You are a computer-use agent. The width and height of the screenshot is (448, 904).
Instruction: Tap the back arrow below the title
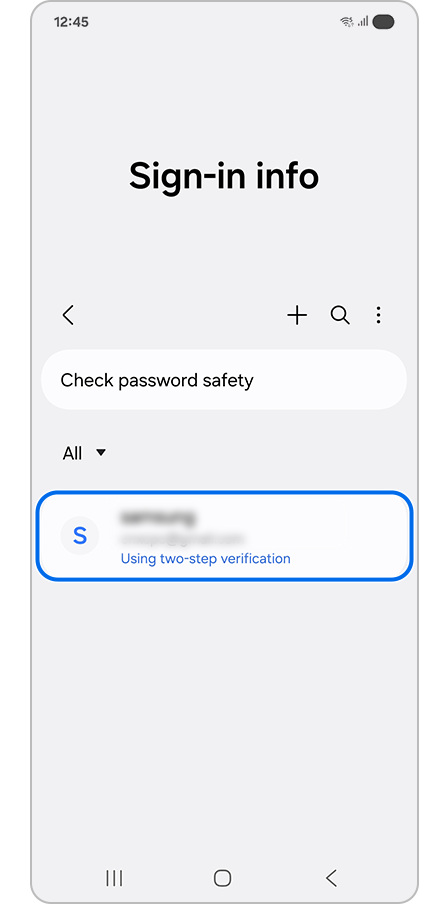pyautogui.click(x=68, y=315)
